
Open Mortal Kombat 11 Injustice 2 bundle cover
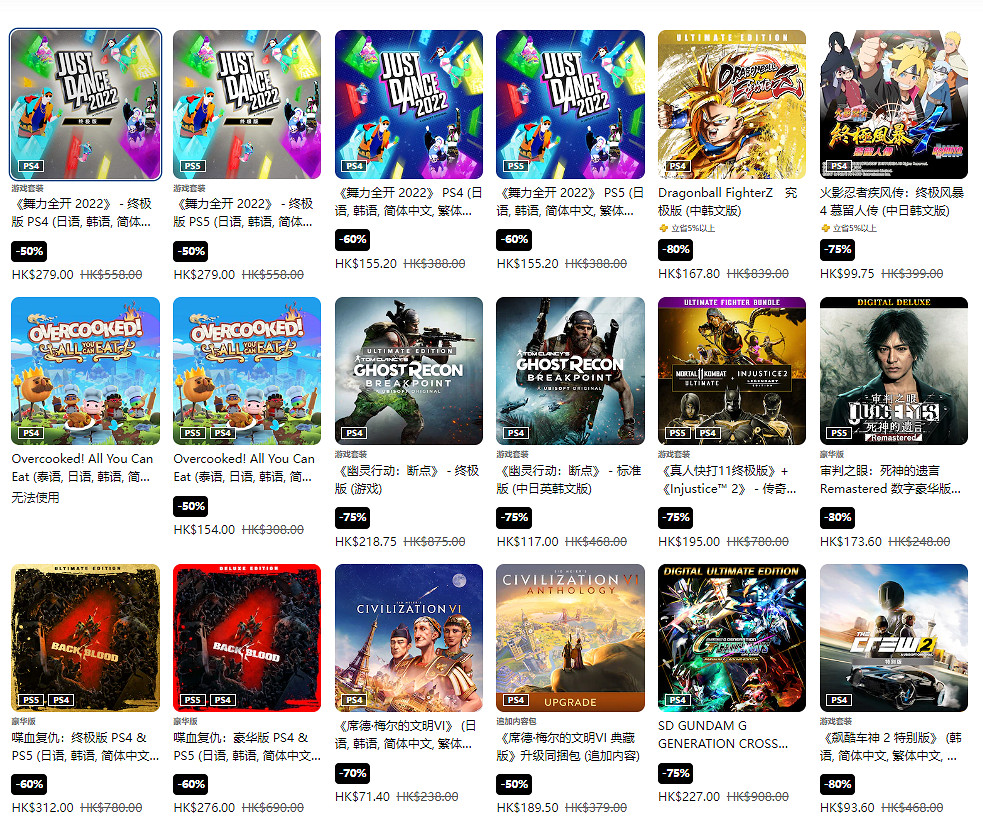click(x=732, y=371)
